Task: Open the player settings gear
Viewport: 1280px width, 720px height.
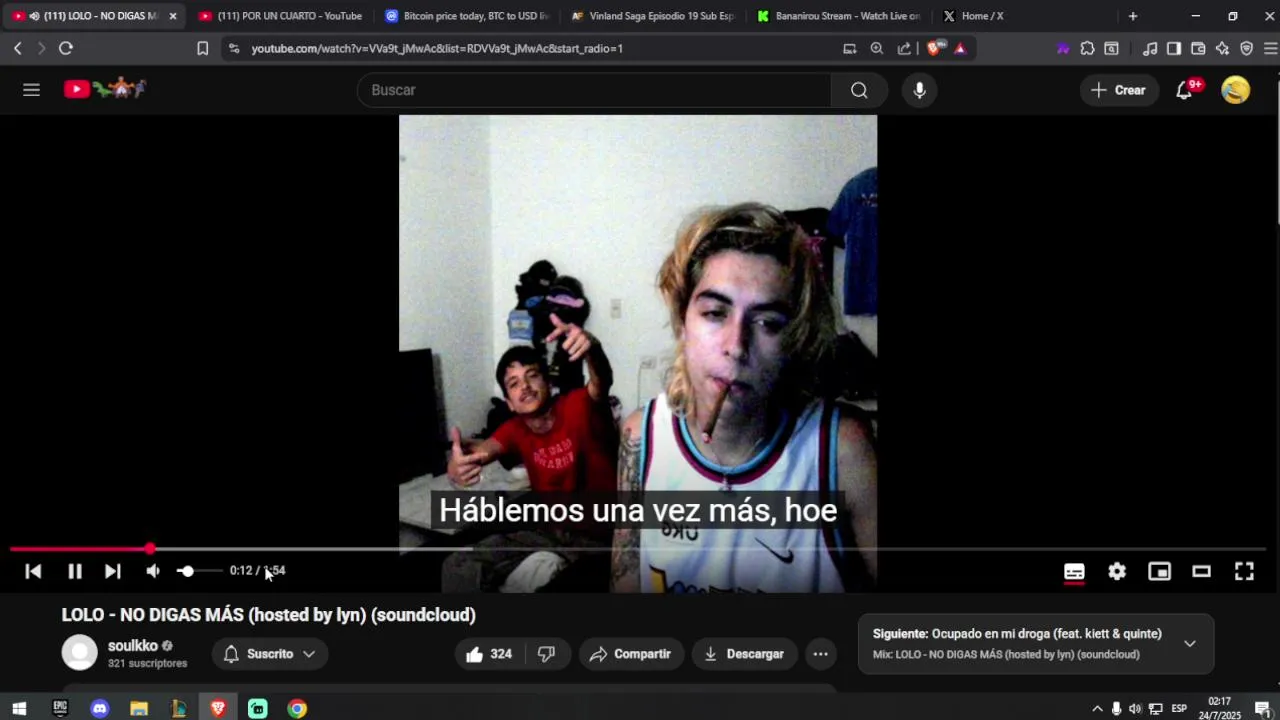Action: 1117,571
